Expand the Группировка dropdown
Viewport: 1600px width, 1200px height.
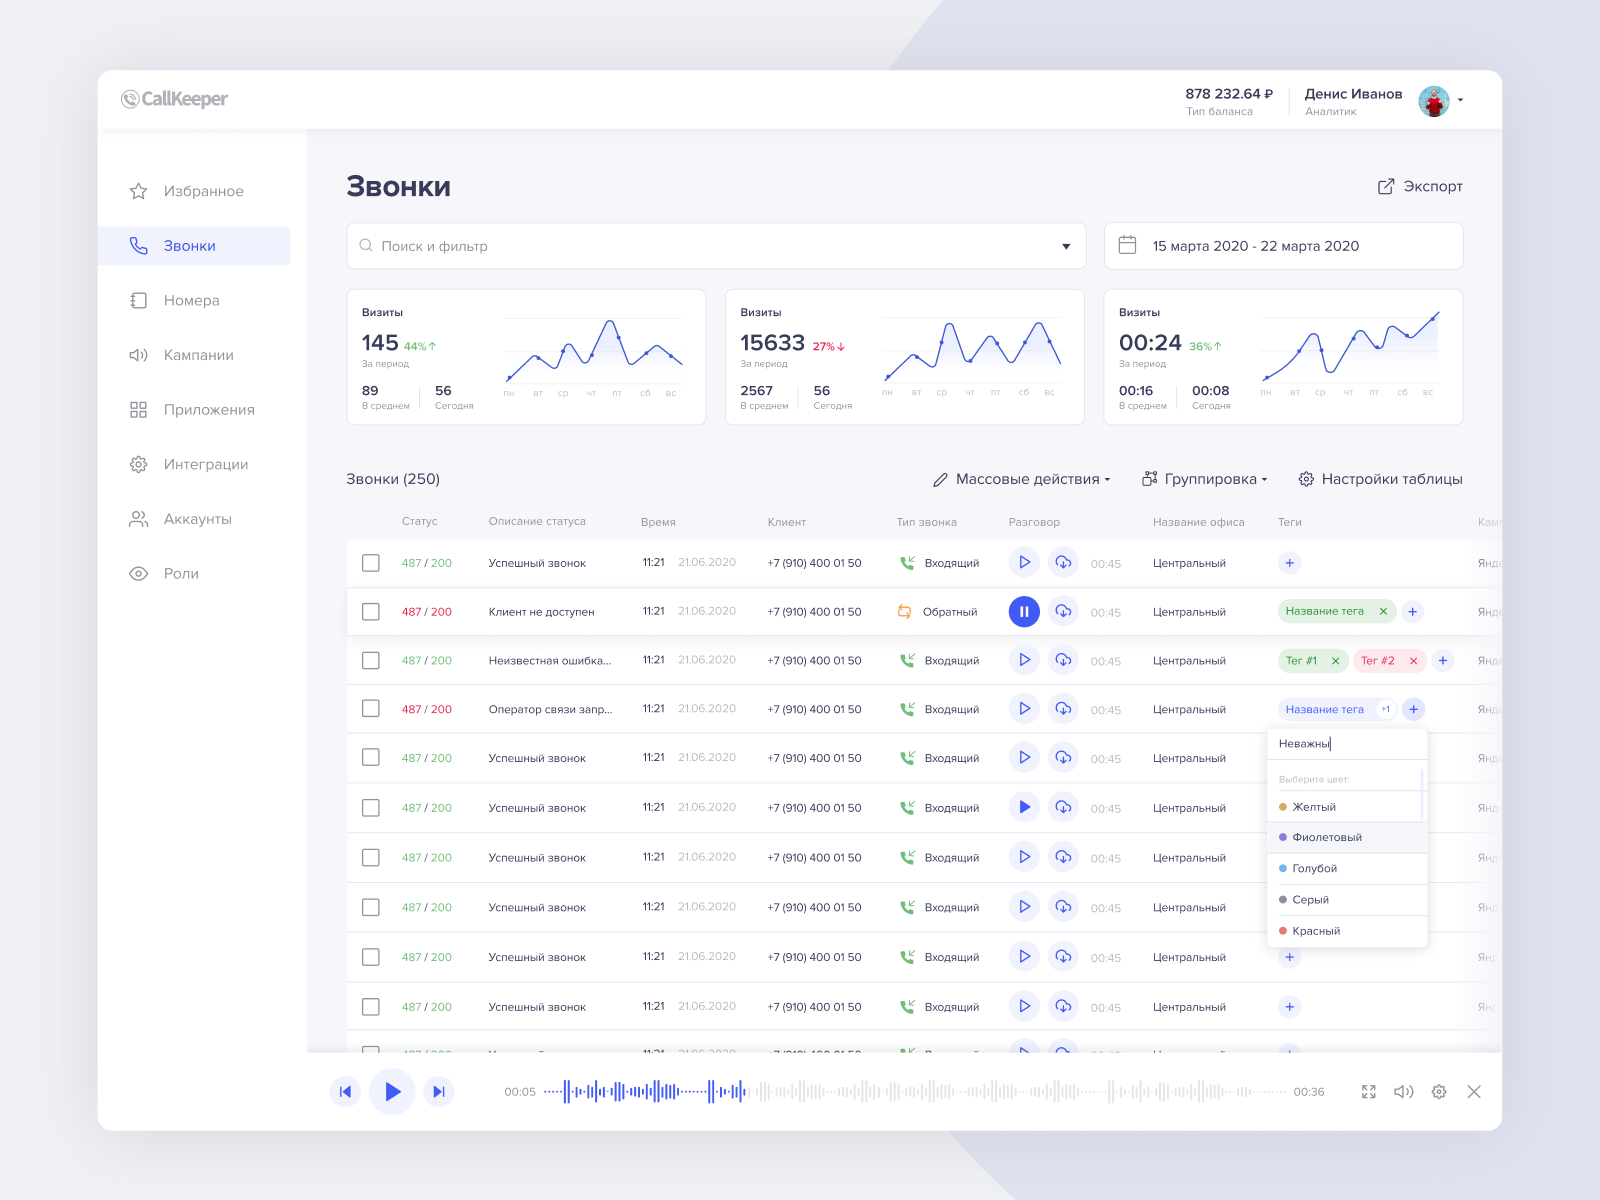click(1205, 479)
